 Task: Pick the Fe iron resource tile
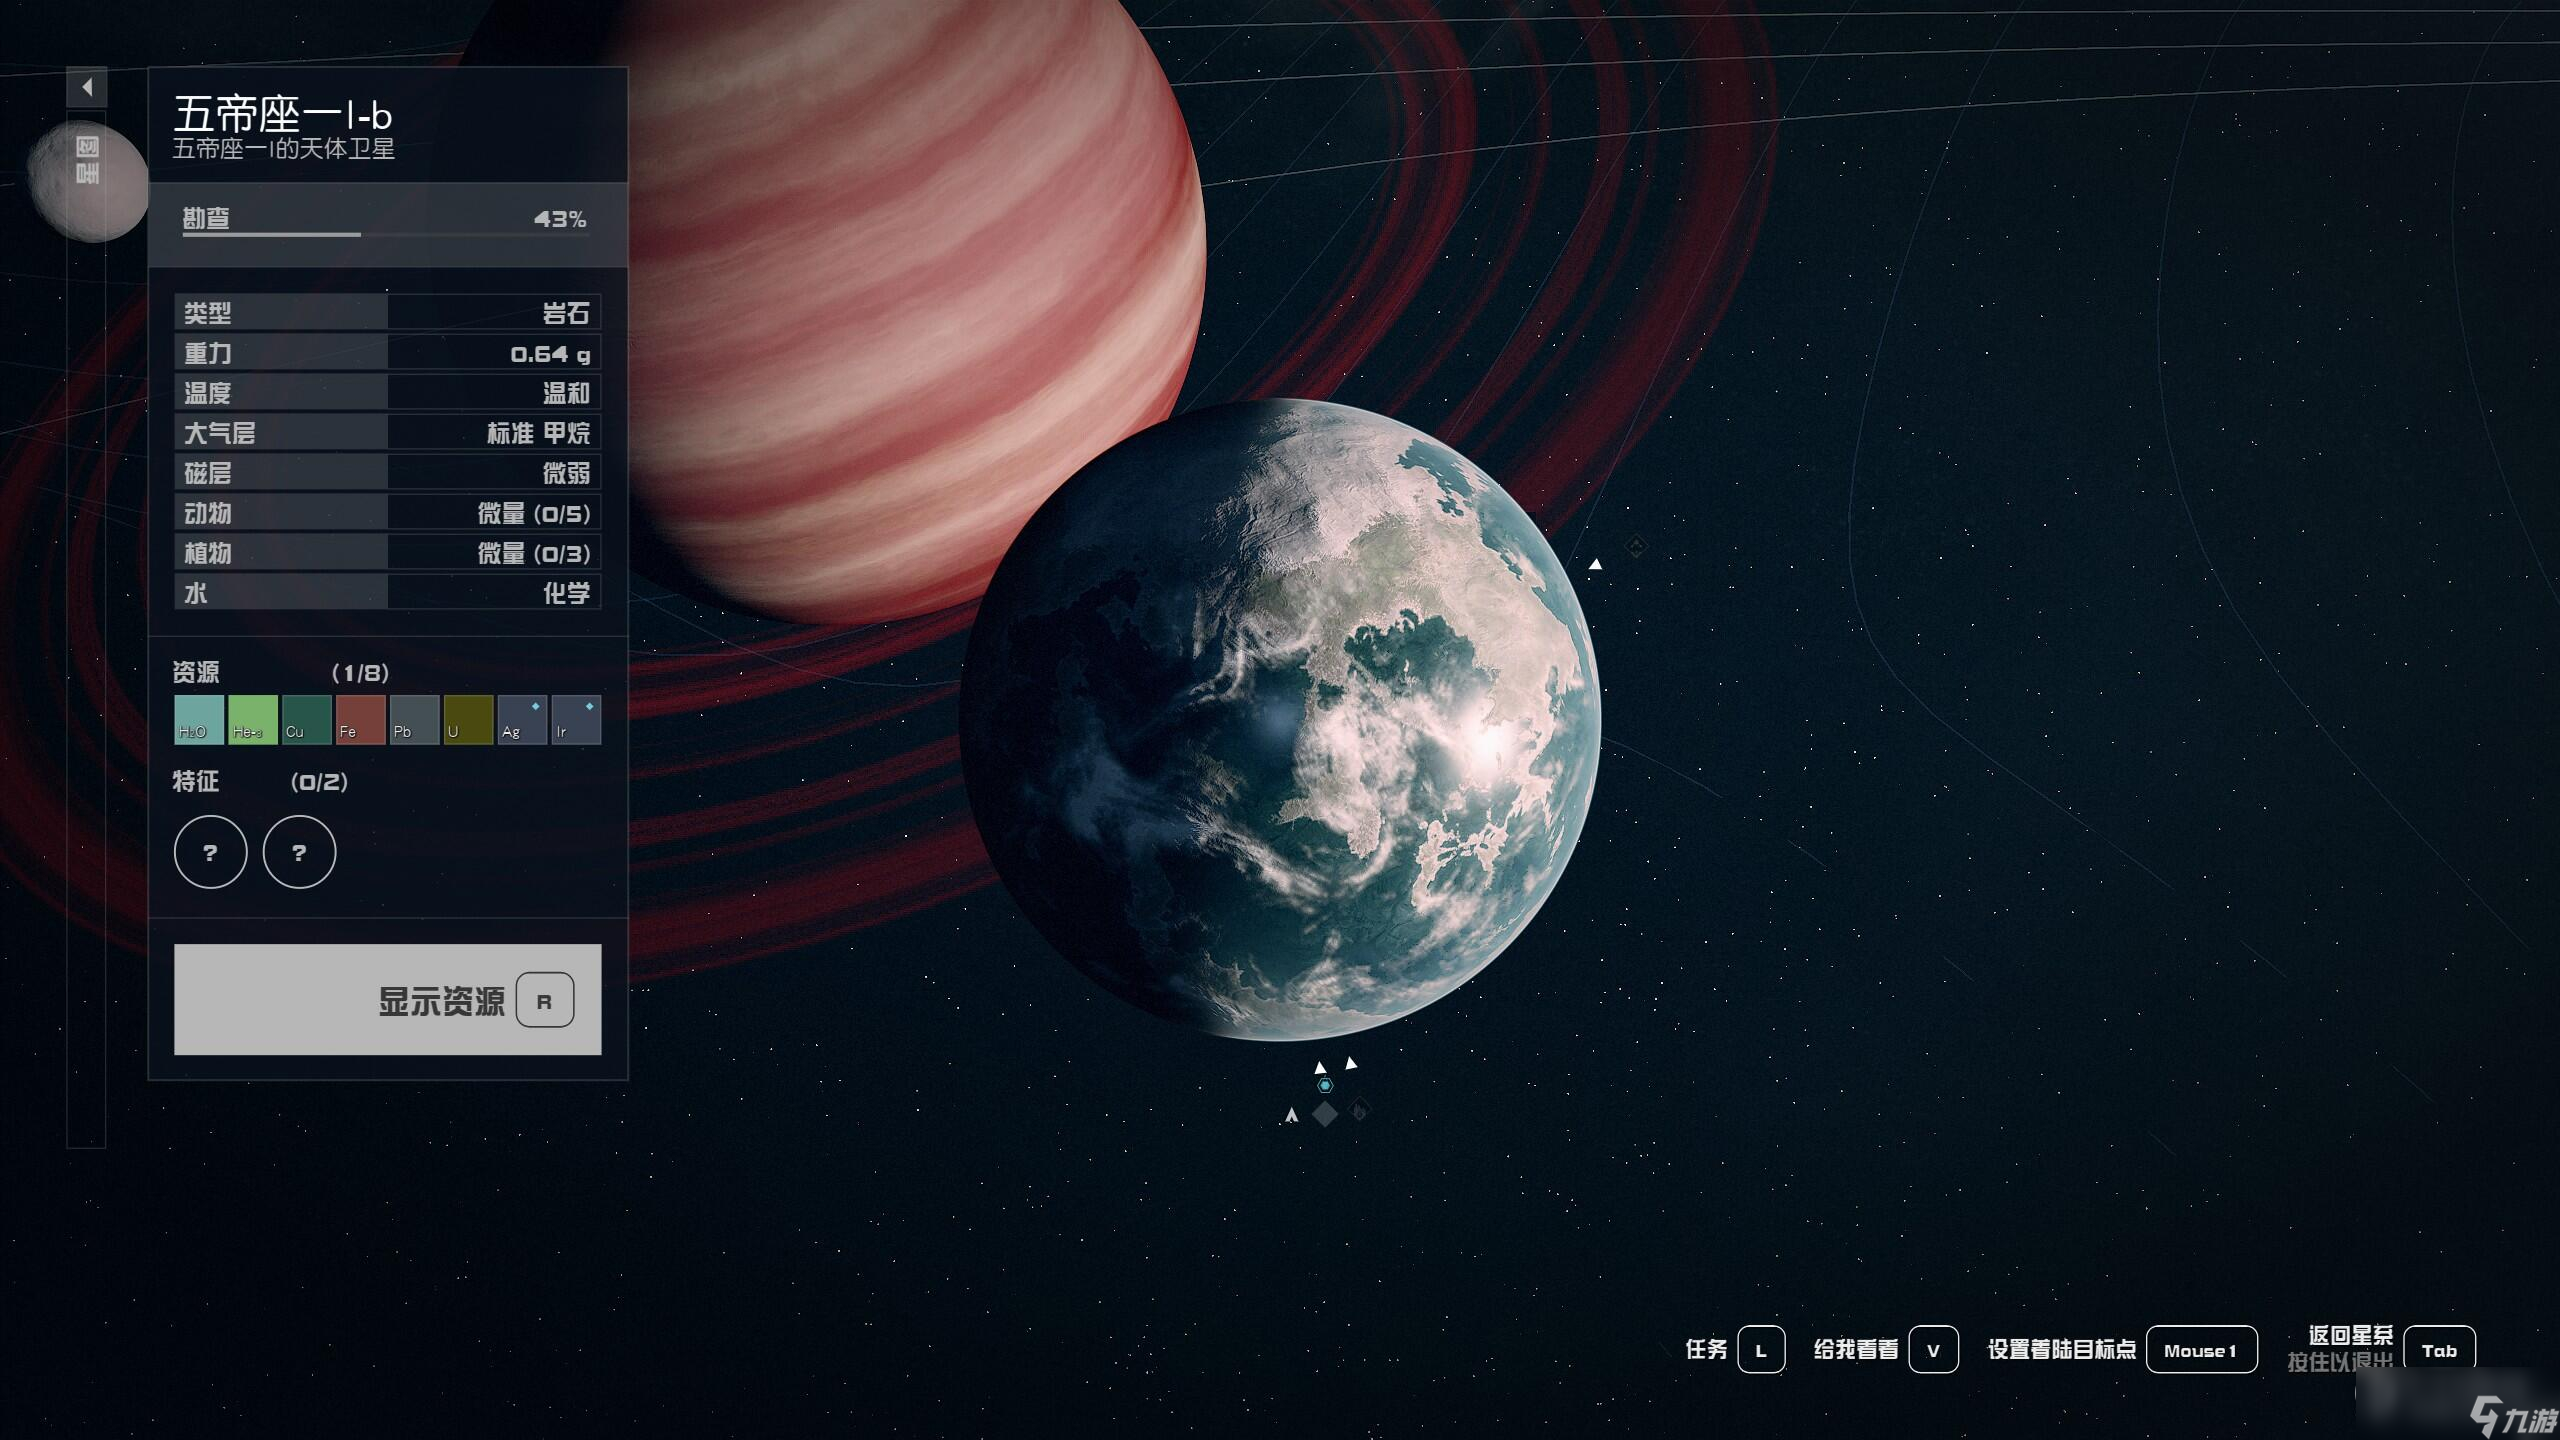coord(360,720)
